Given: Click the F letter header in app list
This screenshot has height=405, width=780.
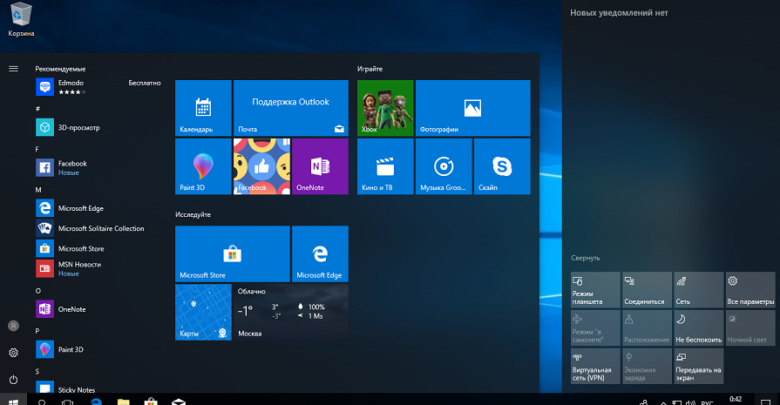Looking at the screenshot, I should pyautogui.click(x=37, y=149).
